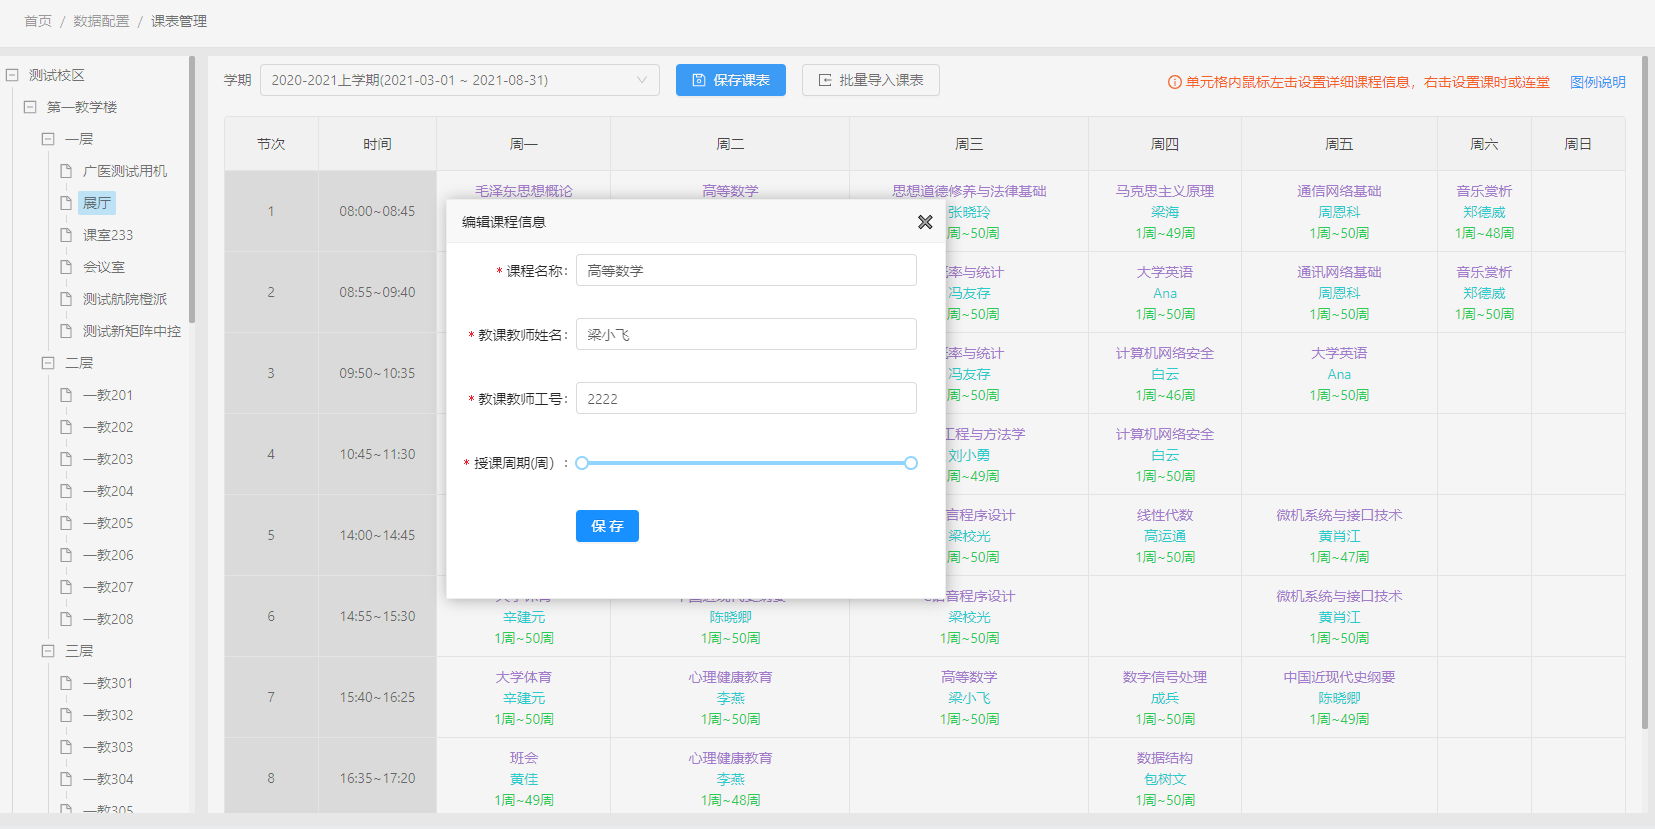This screenshot has height=829, width=1655.
Task: Click the 教课教师工号 input field
Action: (x=746, y=398)
